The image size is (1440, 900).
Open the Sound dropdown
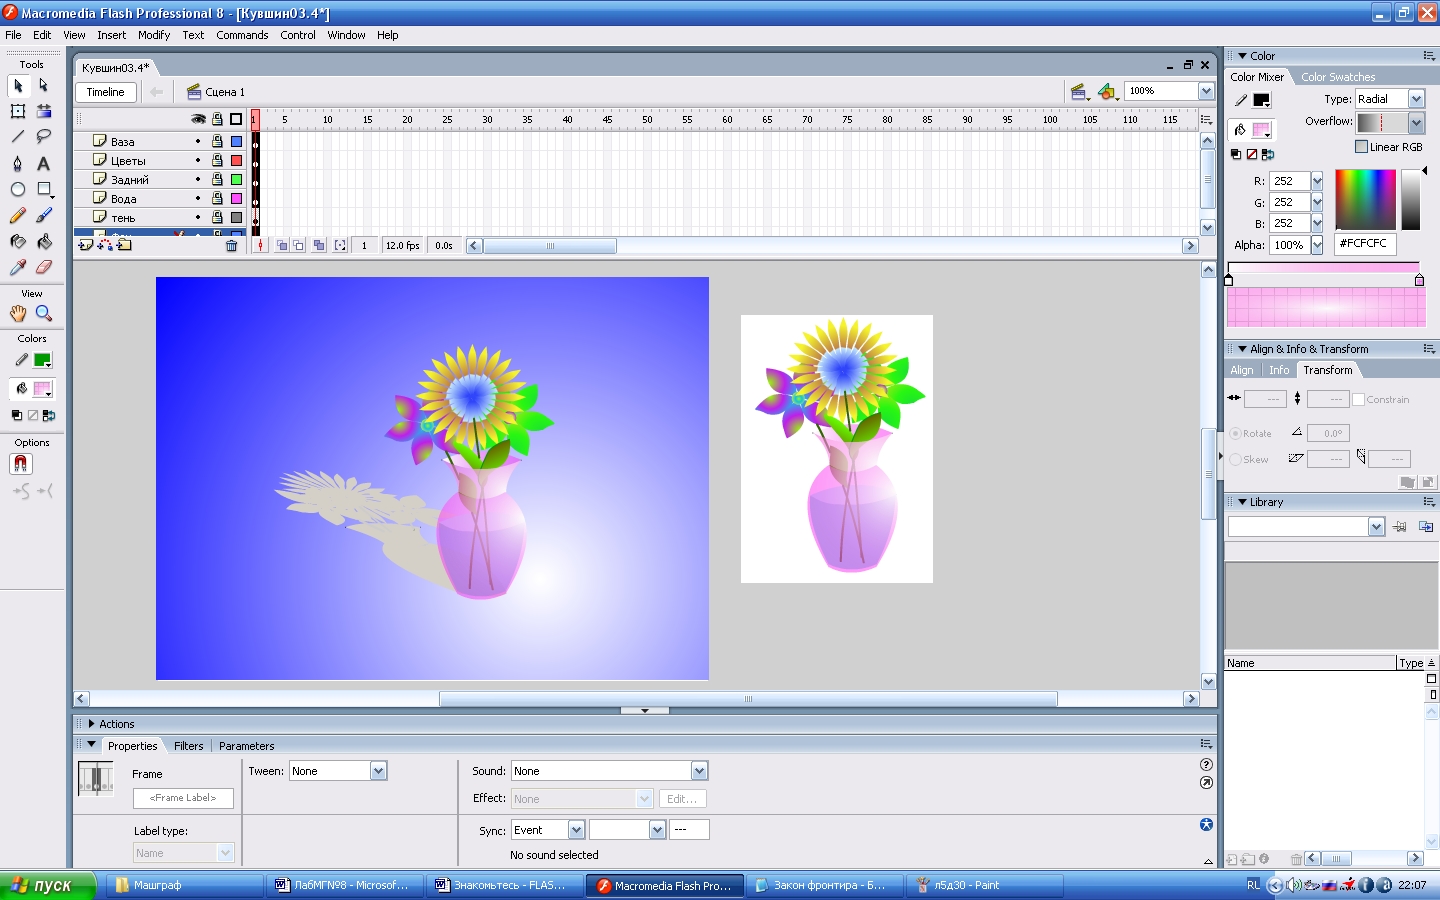[699, 771]
